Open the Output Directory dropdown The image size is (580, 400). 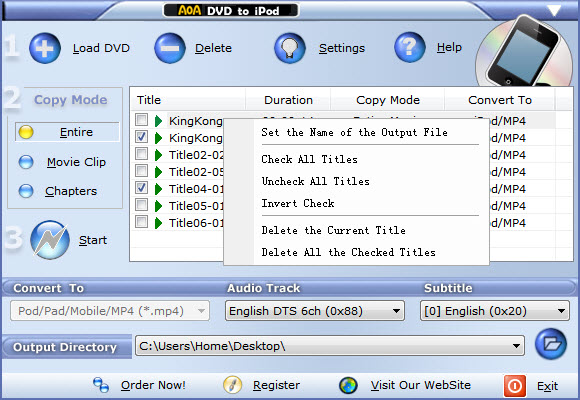coord(330,346)
